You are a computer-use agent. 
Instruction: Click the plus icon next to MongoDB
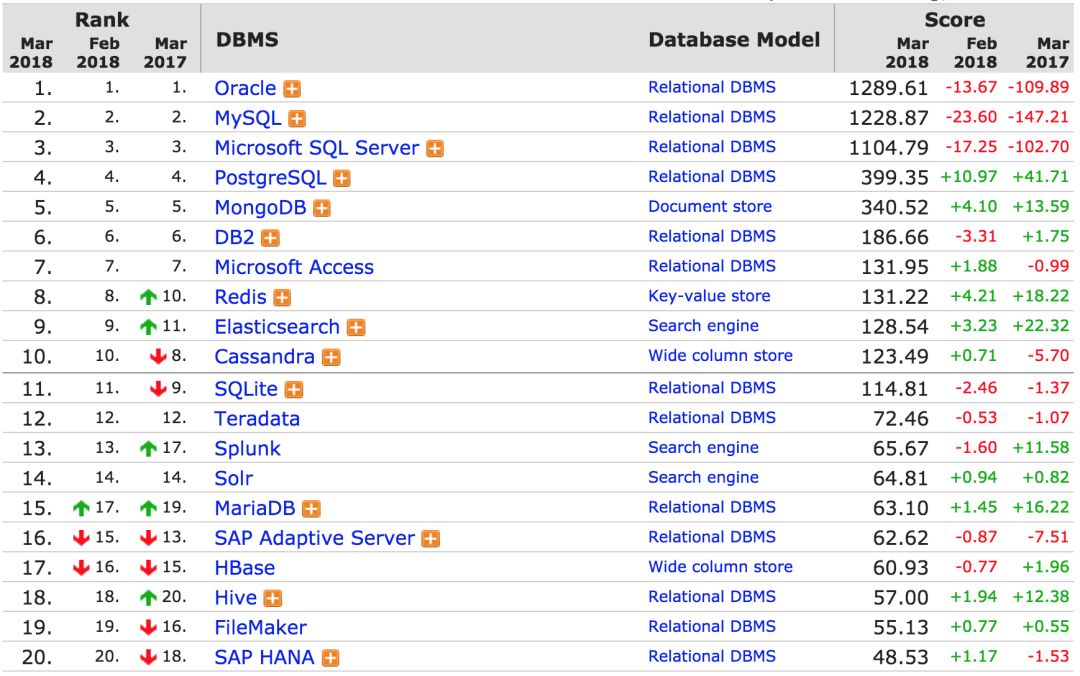coord(322,209)
